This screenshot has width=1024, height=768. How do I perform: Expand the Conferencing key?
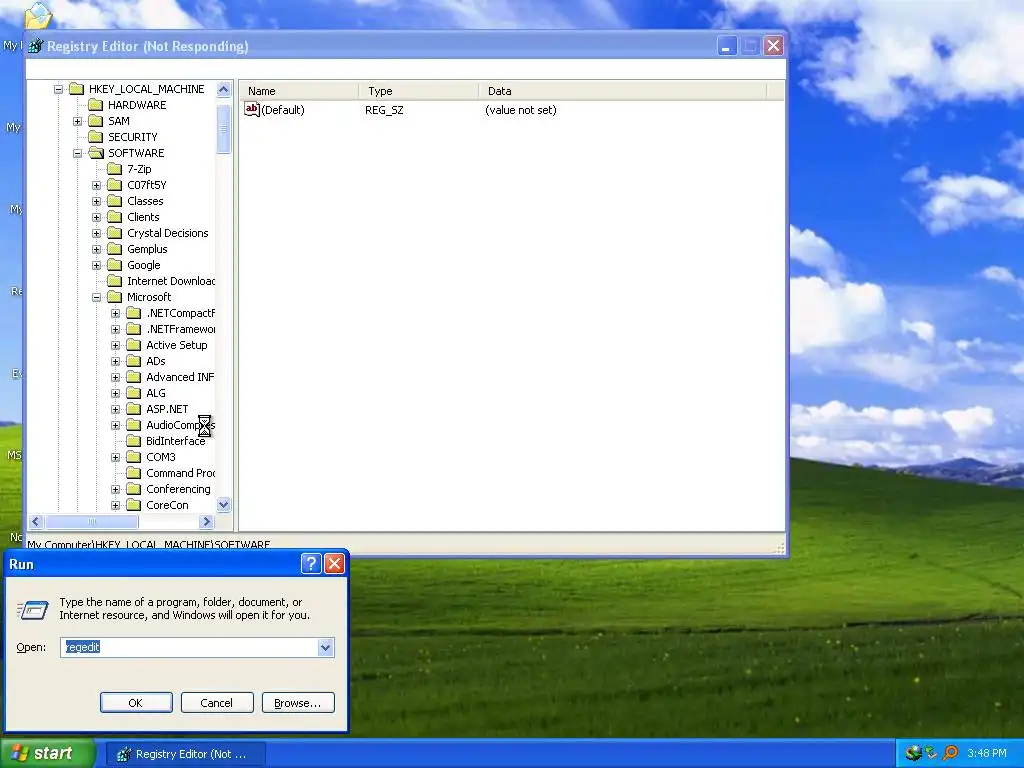(x=116, y=489)
